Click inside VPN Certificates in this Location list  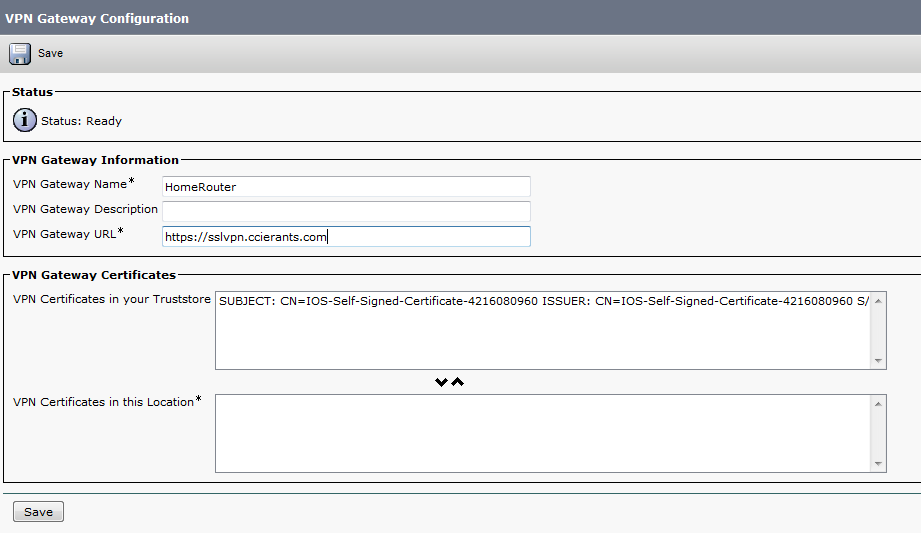(x=543, y=433)
